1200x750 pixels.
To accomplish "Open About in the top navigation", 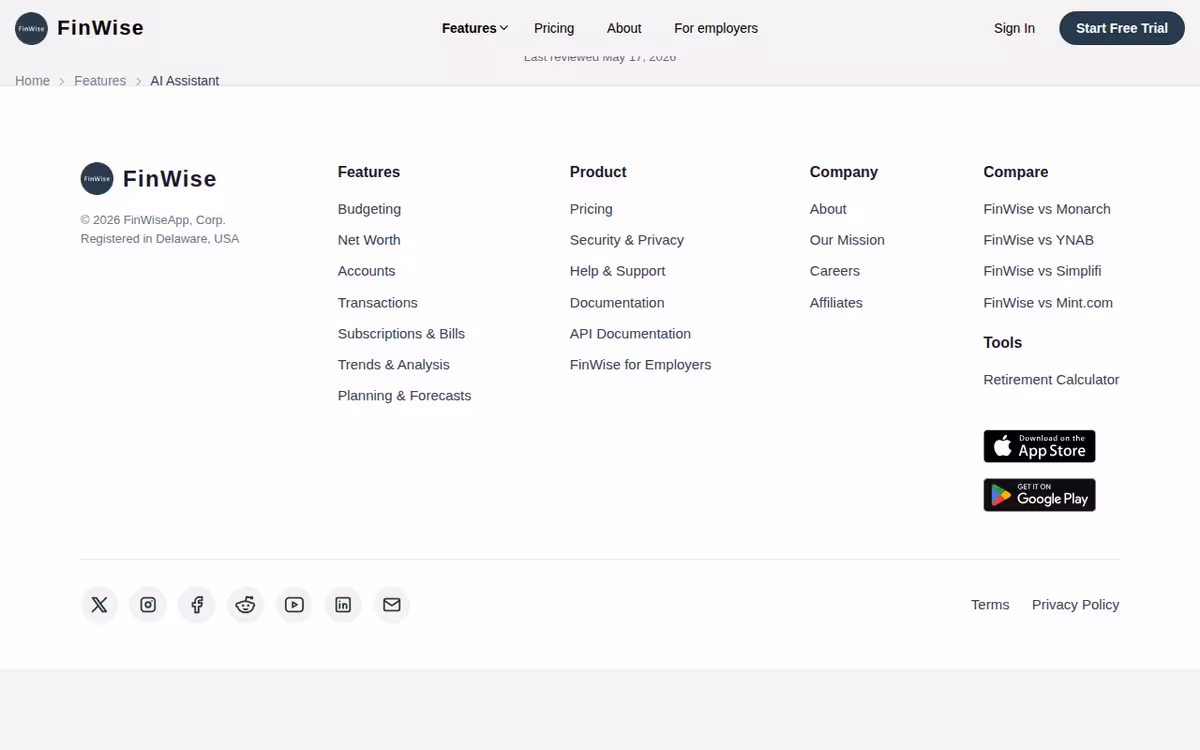I will click(624, 28).
